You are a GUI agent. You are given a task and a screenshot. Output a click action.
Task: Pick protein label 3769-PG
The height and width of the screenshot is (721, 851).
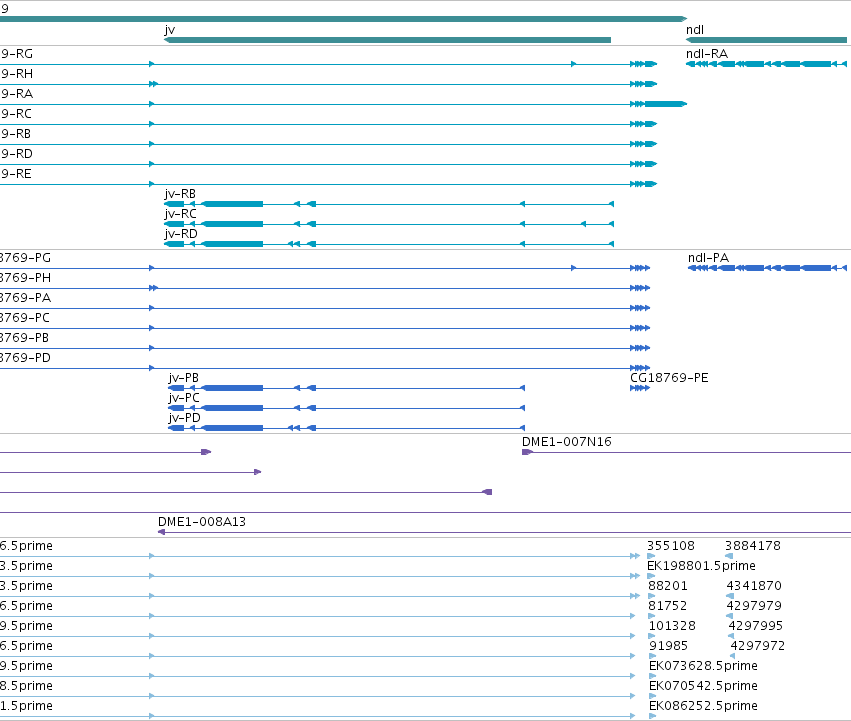pyautogui.click(x=25, y=258)
